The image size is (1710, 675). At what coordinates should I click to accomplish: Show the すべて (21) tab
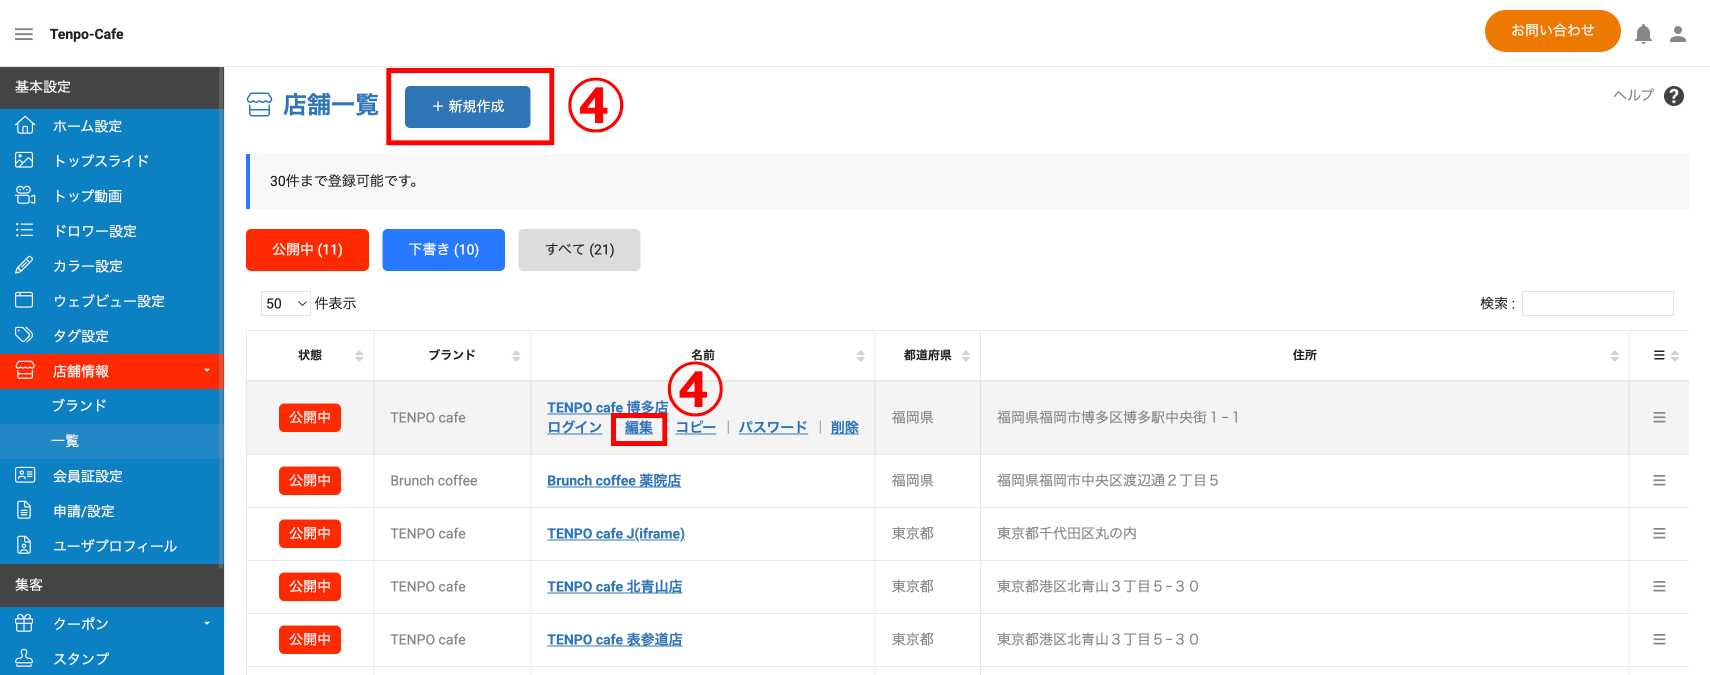click(x=579, y=250)
